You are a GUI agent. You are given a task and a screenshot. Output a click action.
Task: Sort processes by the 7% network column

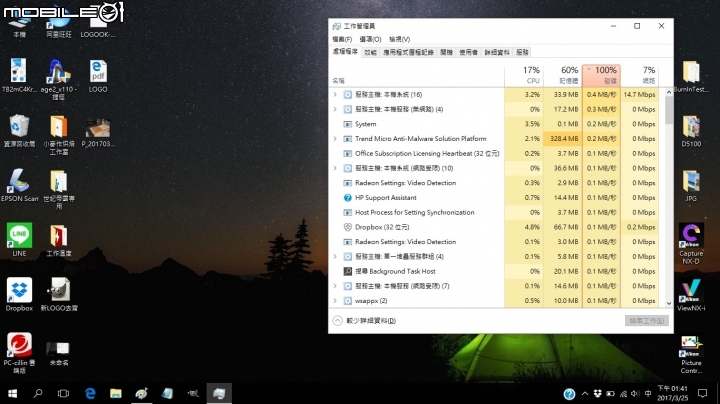click(640, 75)
